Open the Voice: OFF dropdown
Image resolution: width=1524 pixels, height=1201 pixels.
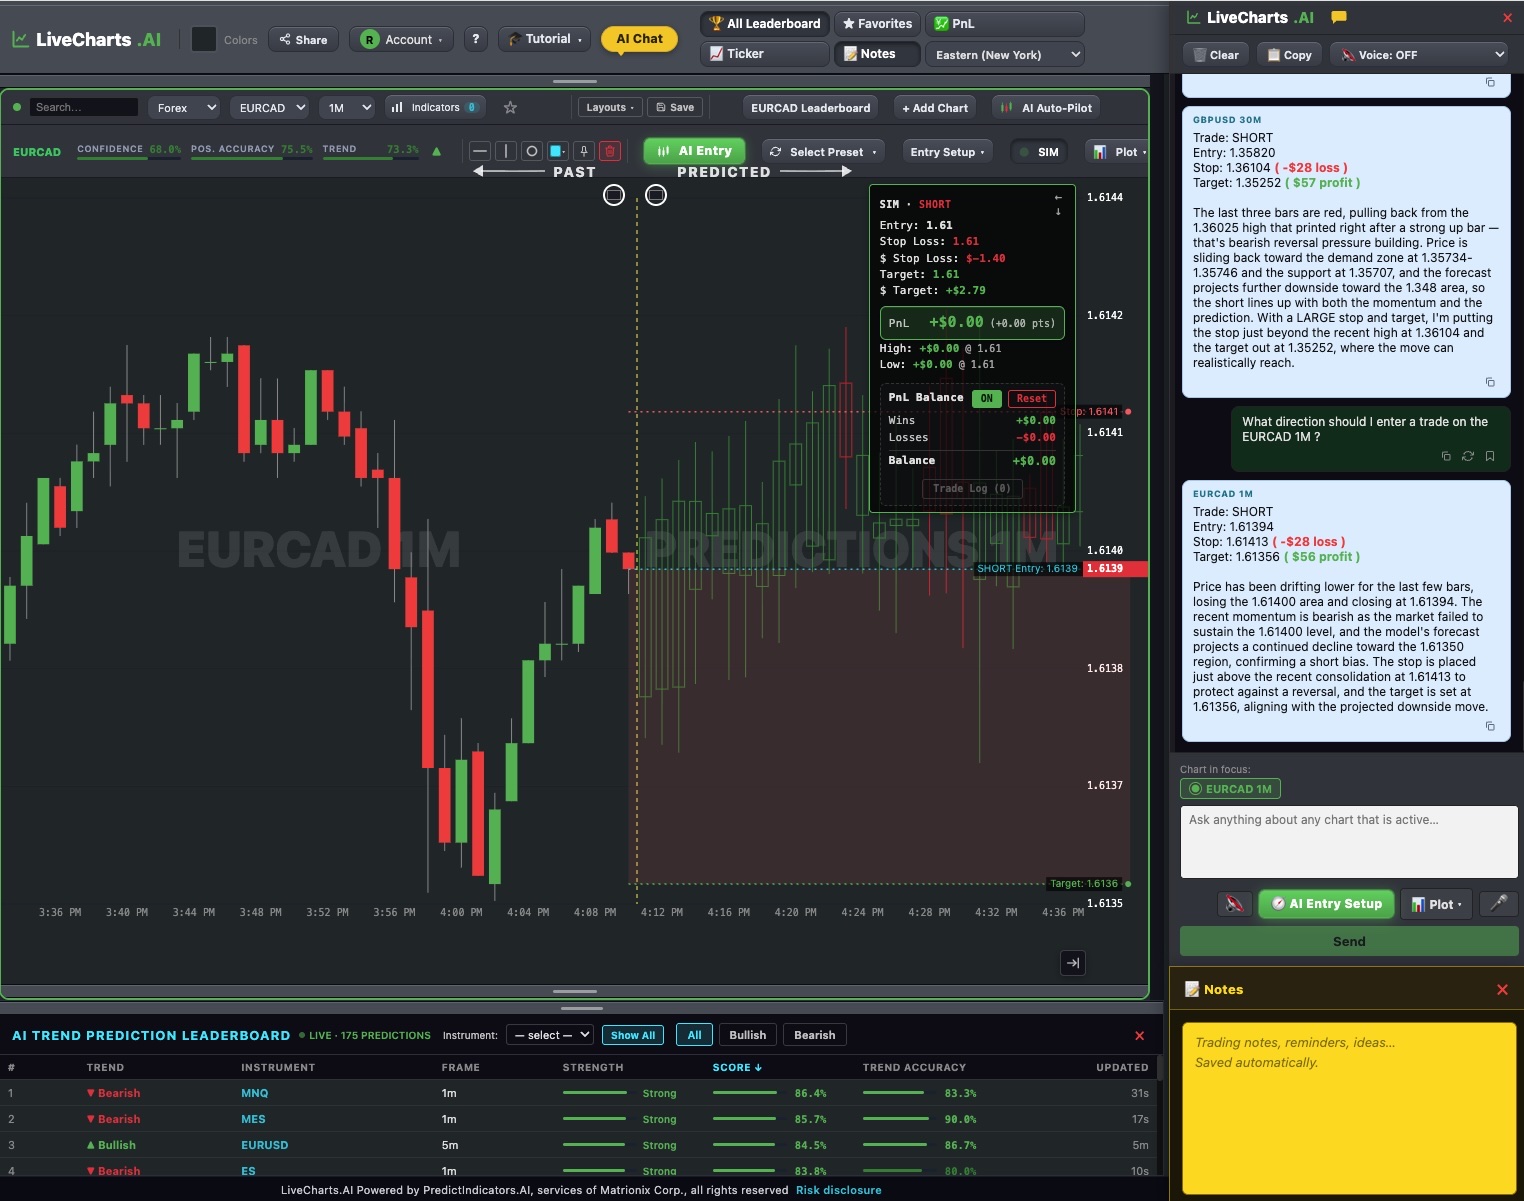pyautogui.click(x=1419, y=54)
